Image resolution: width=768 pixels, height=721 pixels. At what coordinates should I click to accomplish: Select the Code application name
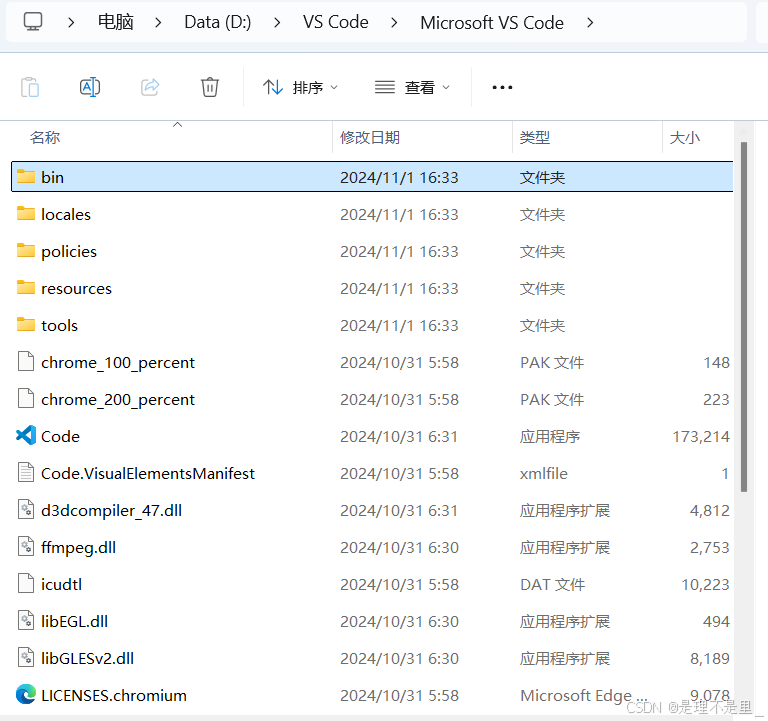coord(60,436)
